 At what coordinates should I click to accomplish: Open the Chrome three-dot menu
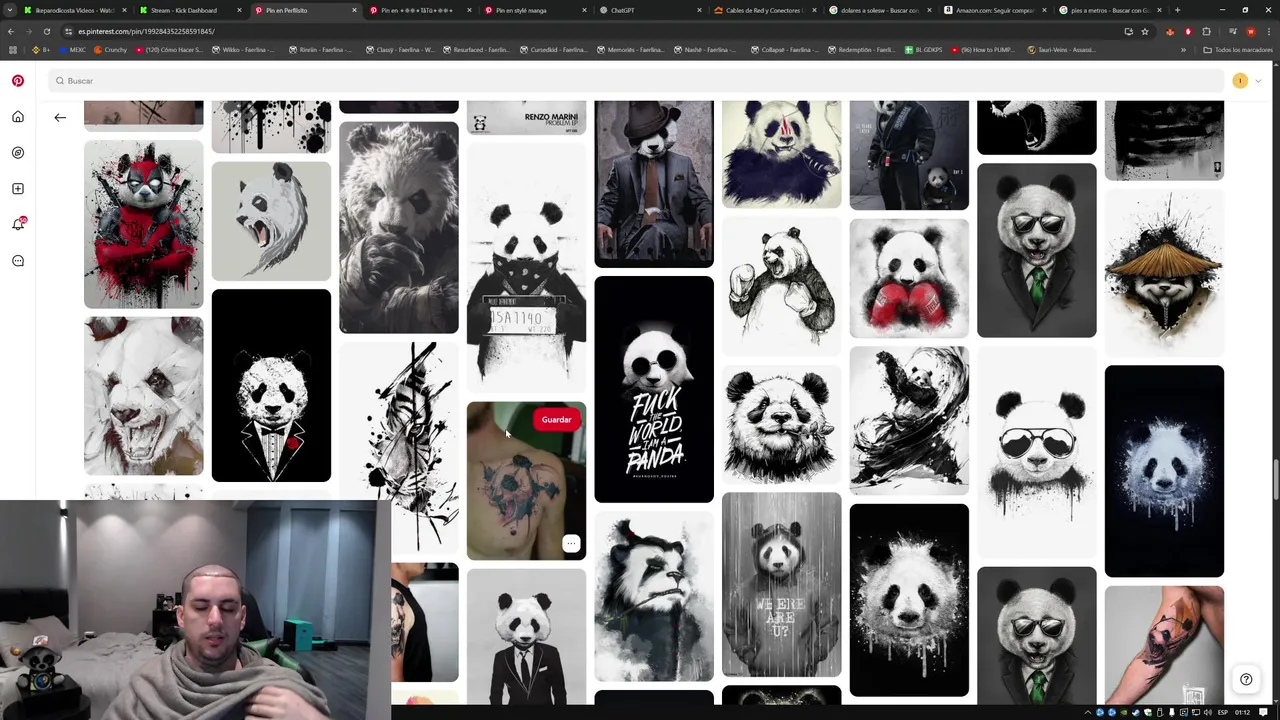1268,31
